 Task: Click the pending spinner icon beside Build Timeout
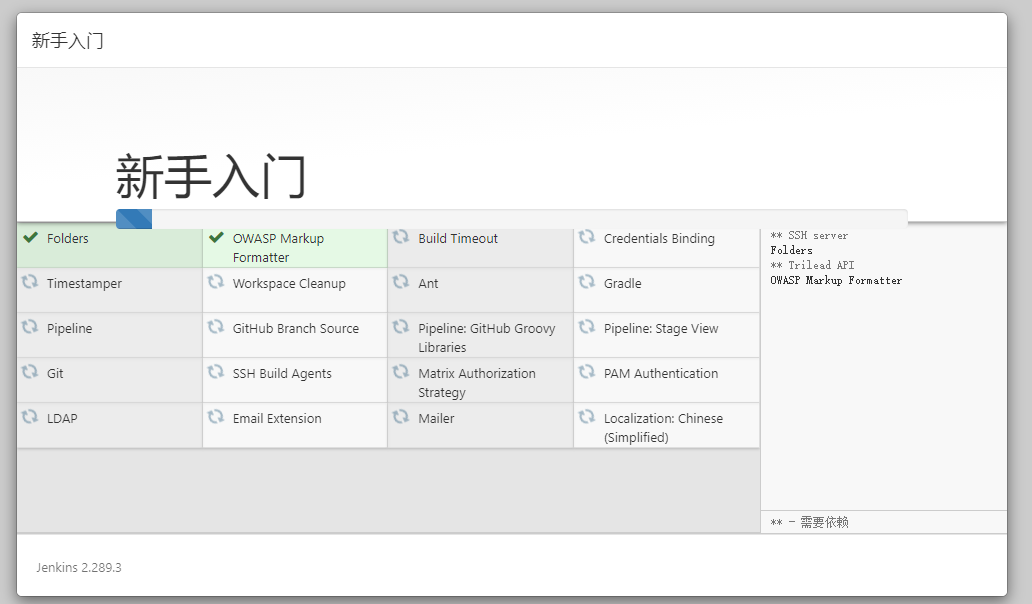[x=401, y=236]
